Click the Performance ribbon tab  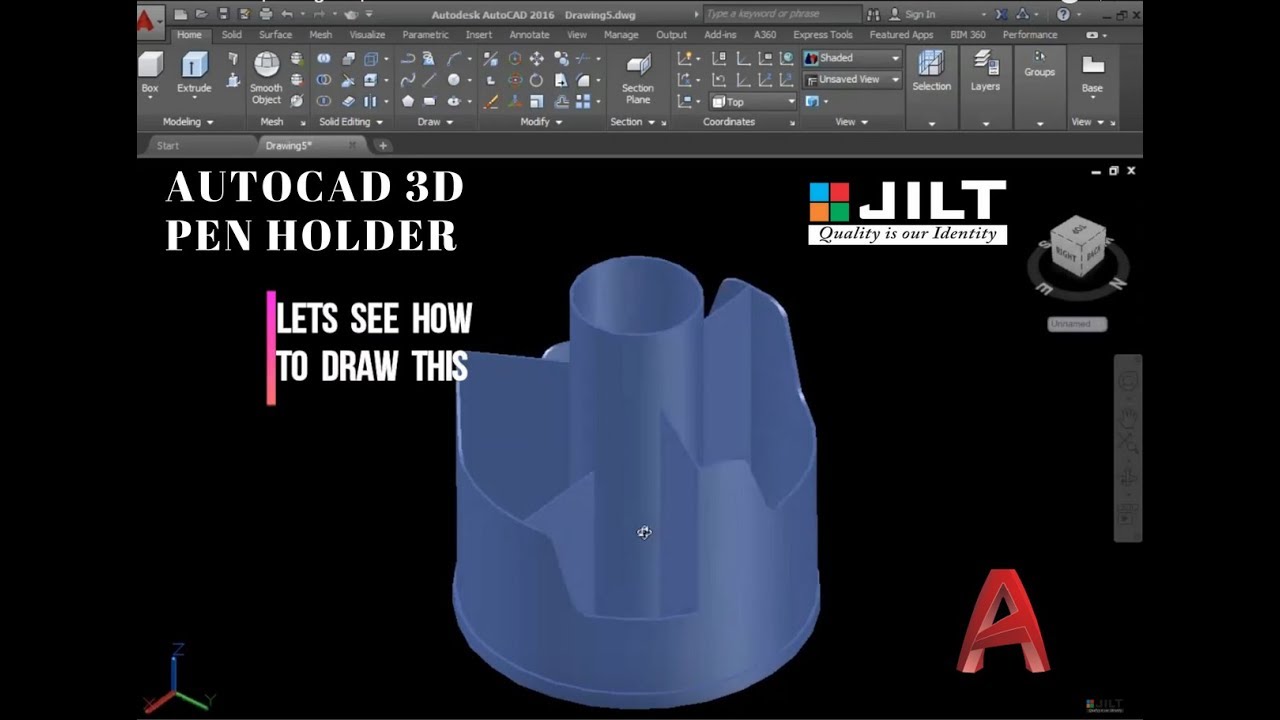pos(1030,35)
